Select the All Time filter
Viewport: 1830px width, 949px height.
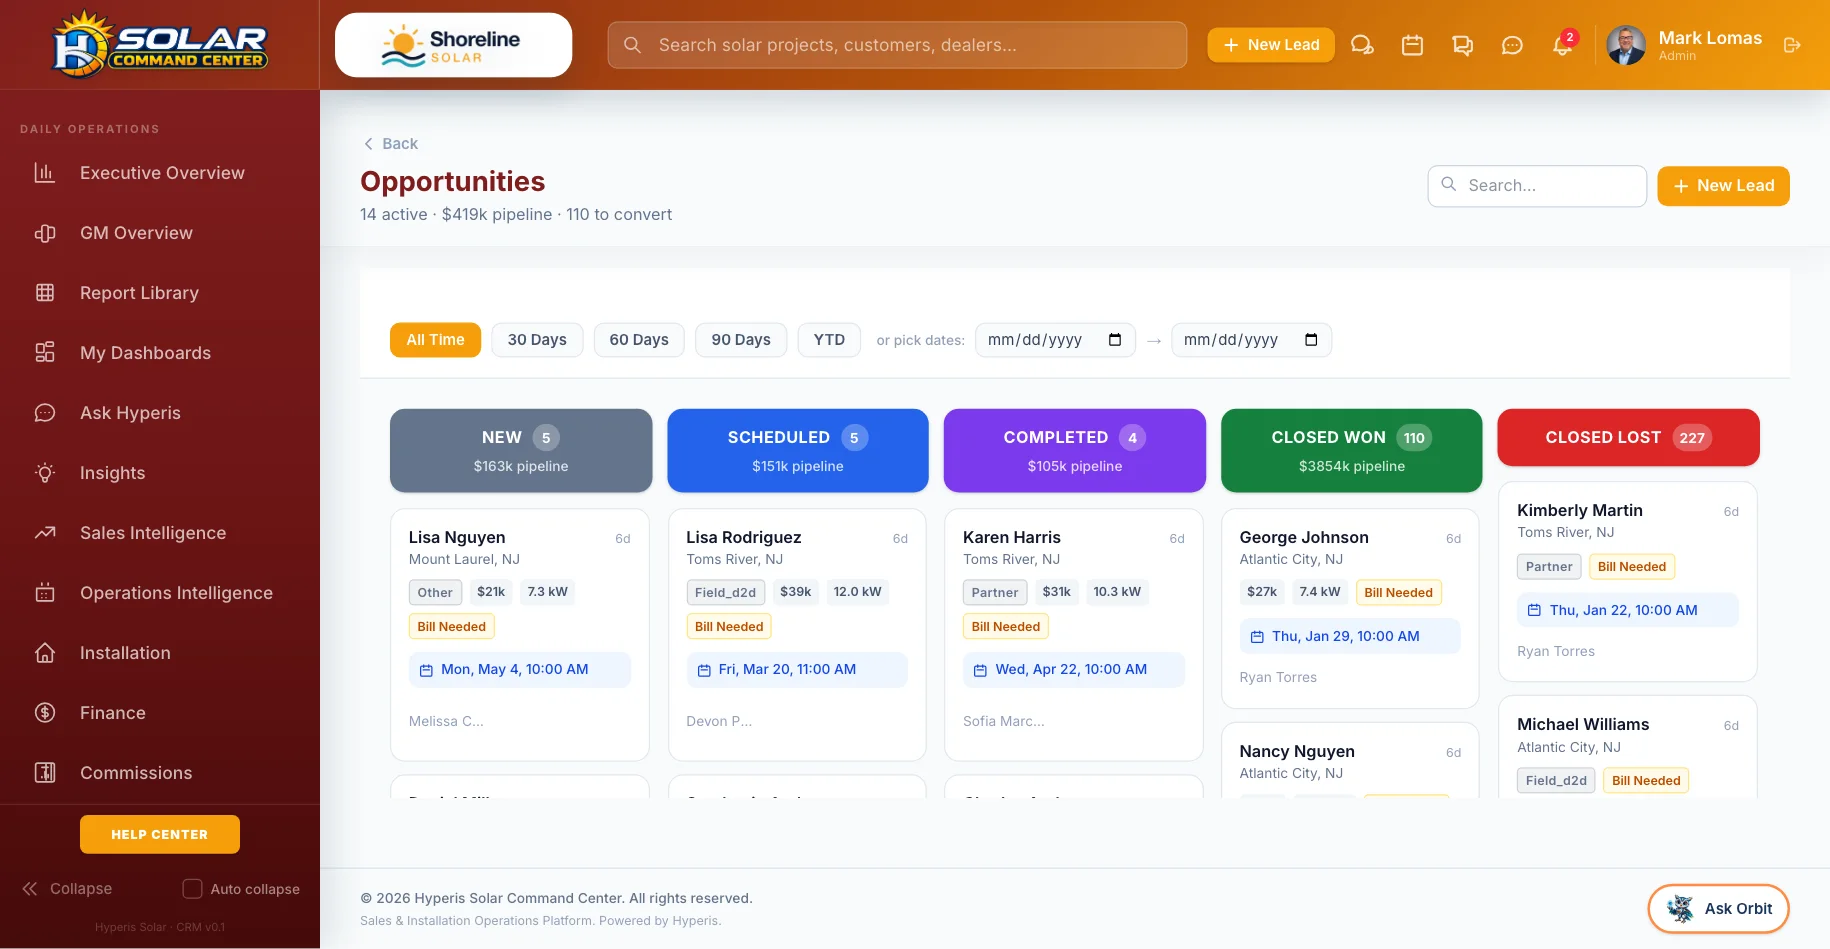click(435, 340)
